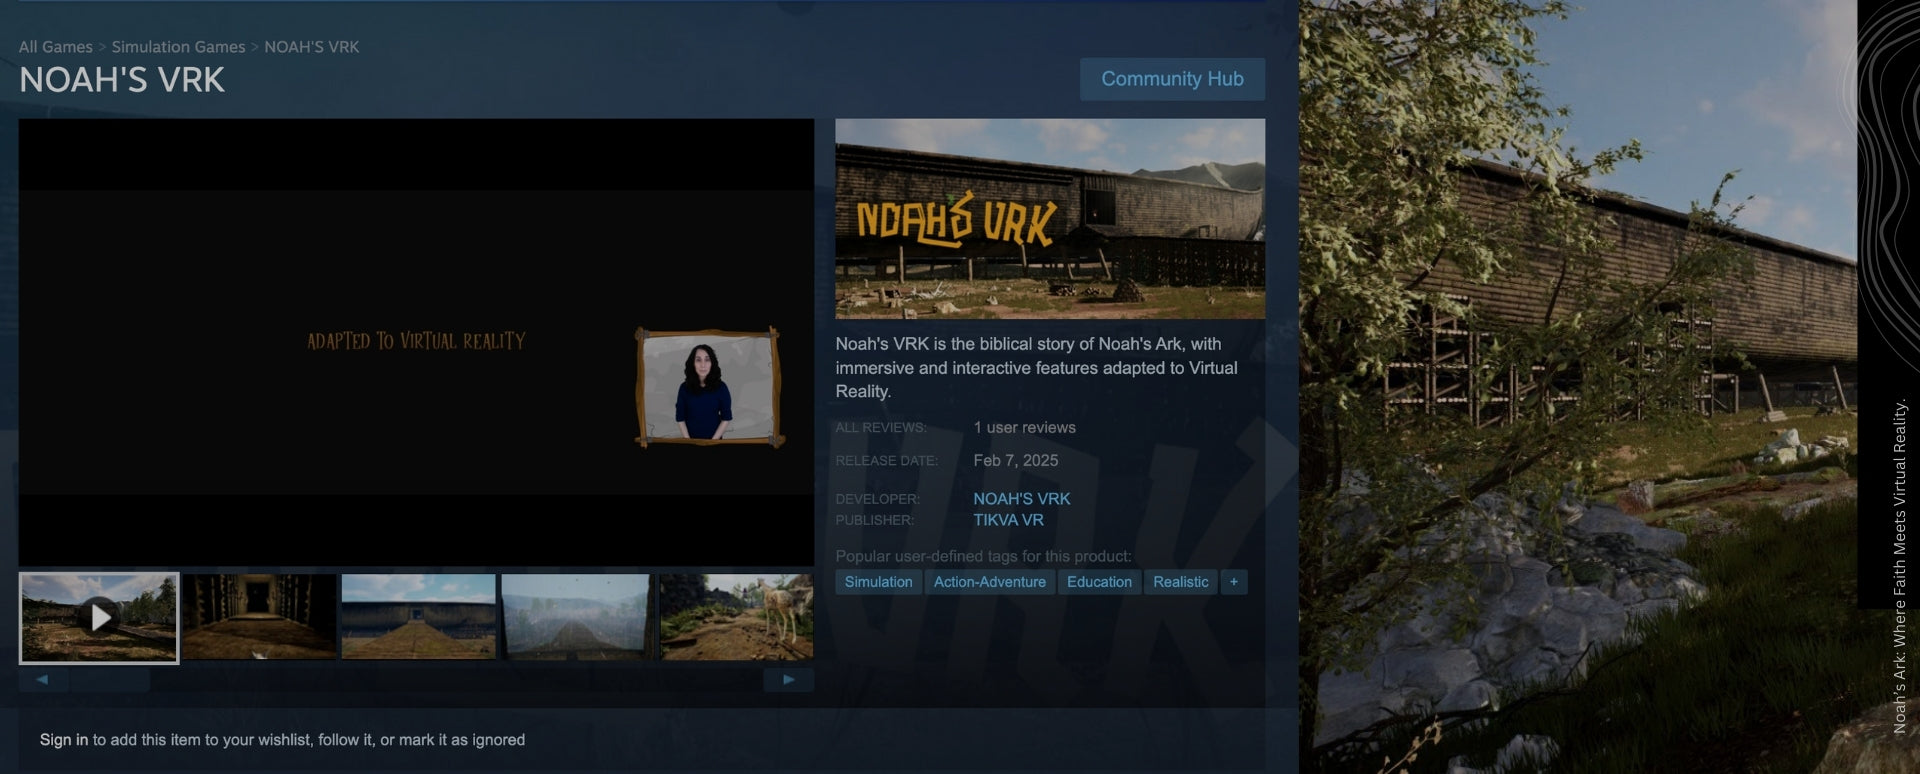
Task: Play the trailer video thumbnail
Action: [99, 617]
